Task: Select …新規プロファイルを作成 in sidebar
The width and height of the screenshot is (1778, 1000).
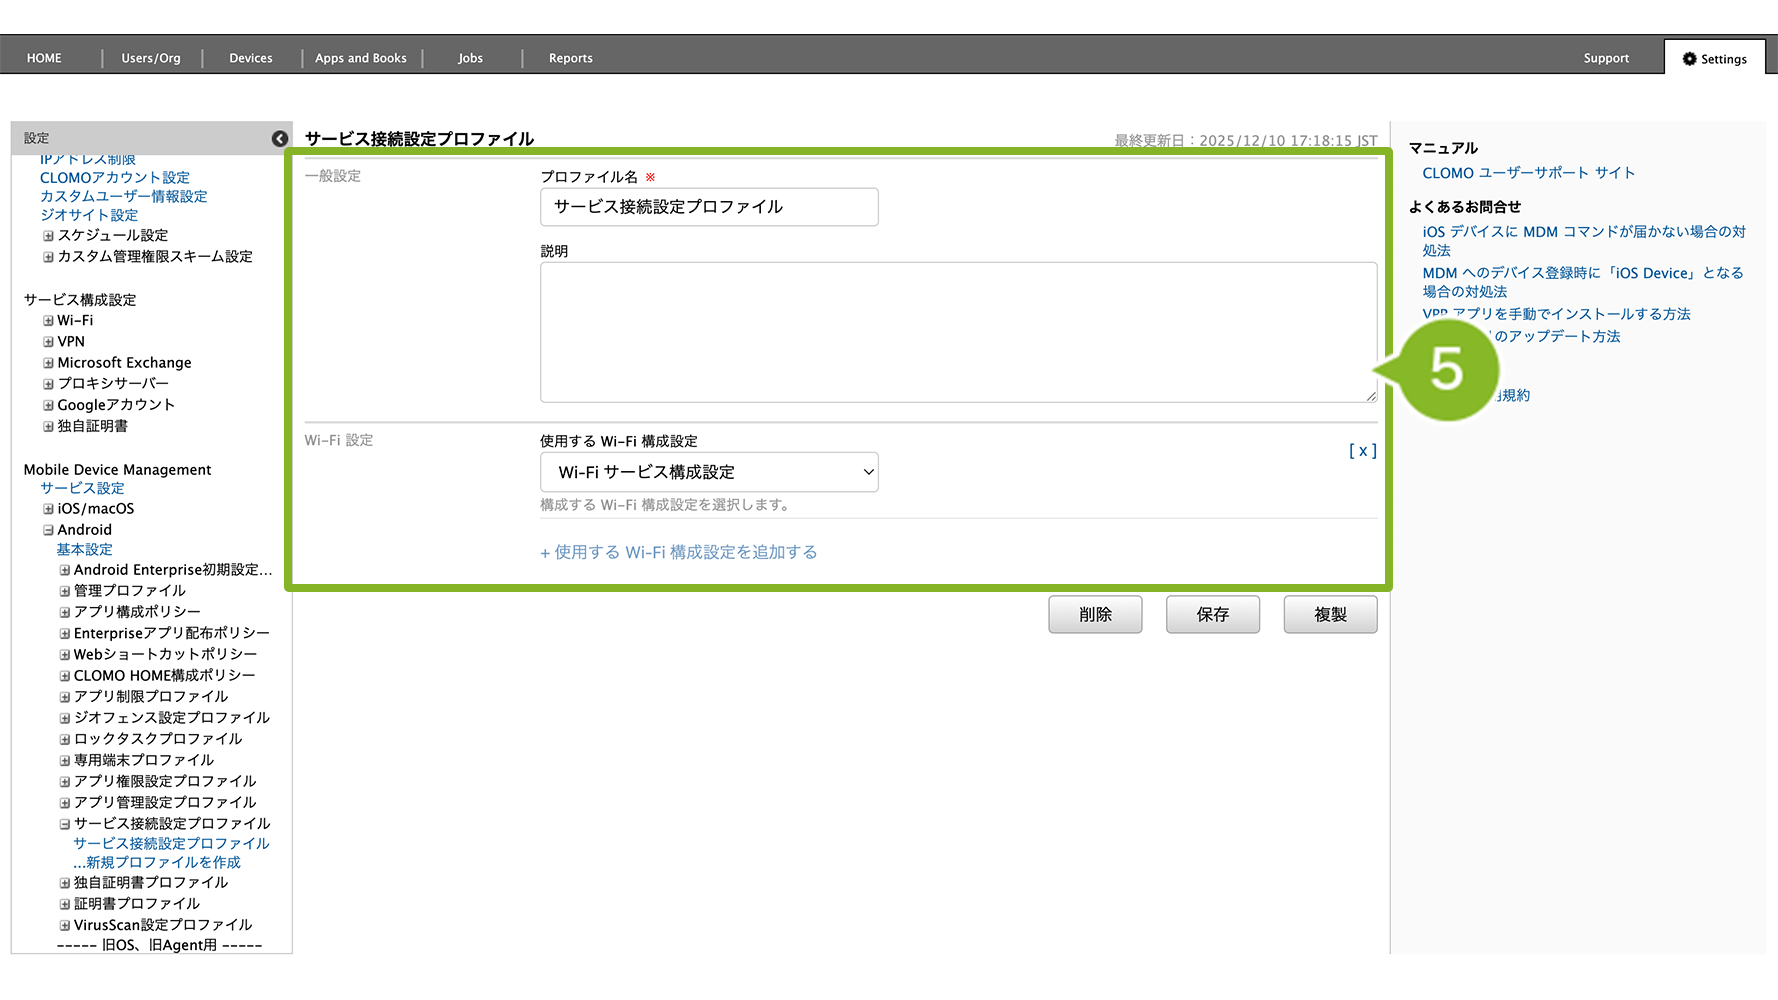Action: click(157, 862)
